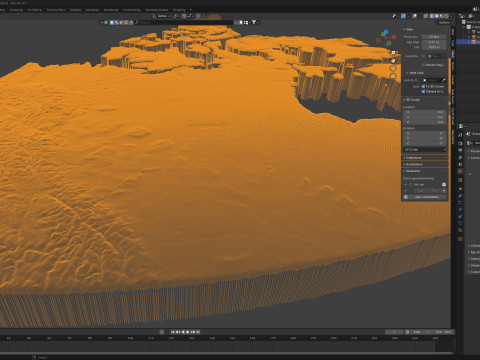Click the viewport pan hand gizmo

393,61
